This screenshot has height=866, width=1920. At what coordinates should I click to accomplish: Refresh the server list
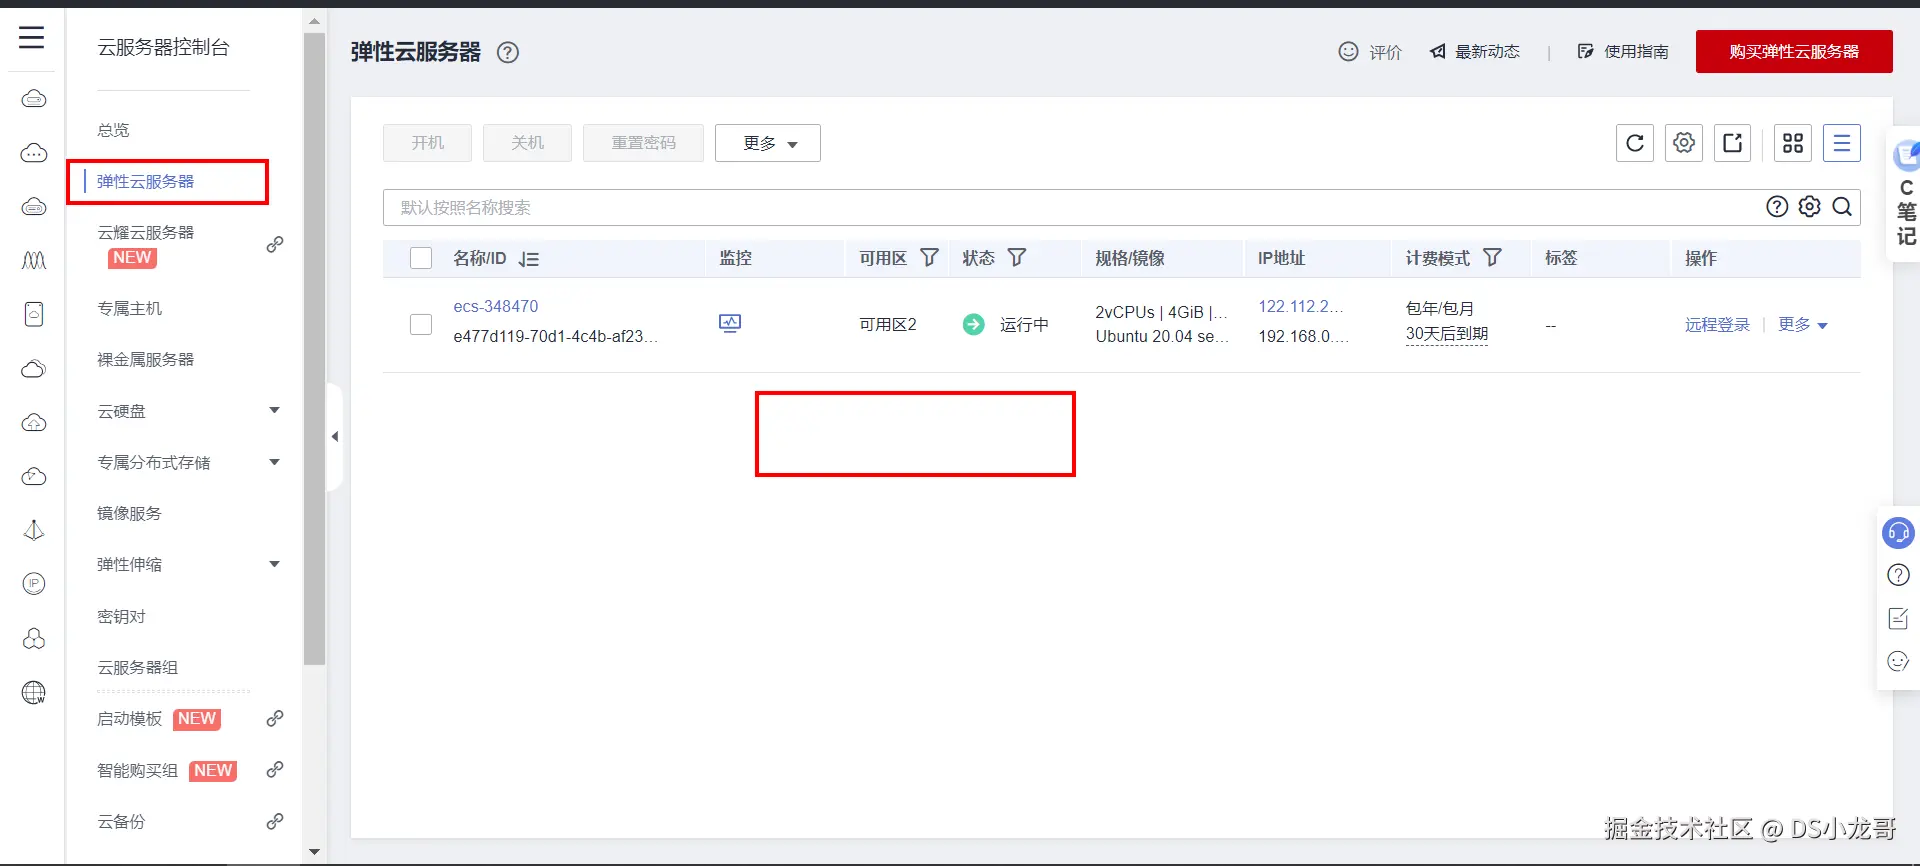pyautogui.click(x=1635, y=143)
